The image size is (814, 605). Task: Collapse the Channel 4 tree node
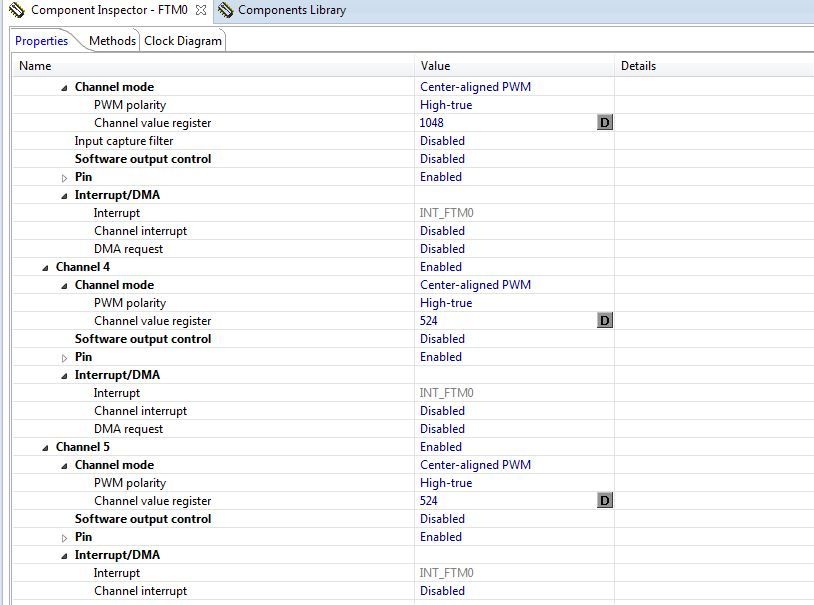click(x=46, y=268)
